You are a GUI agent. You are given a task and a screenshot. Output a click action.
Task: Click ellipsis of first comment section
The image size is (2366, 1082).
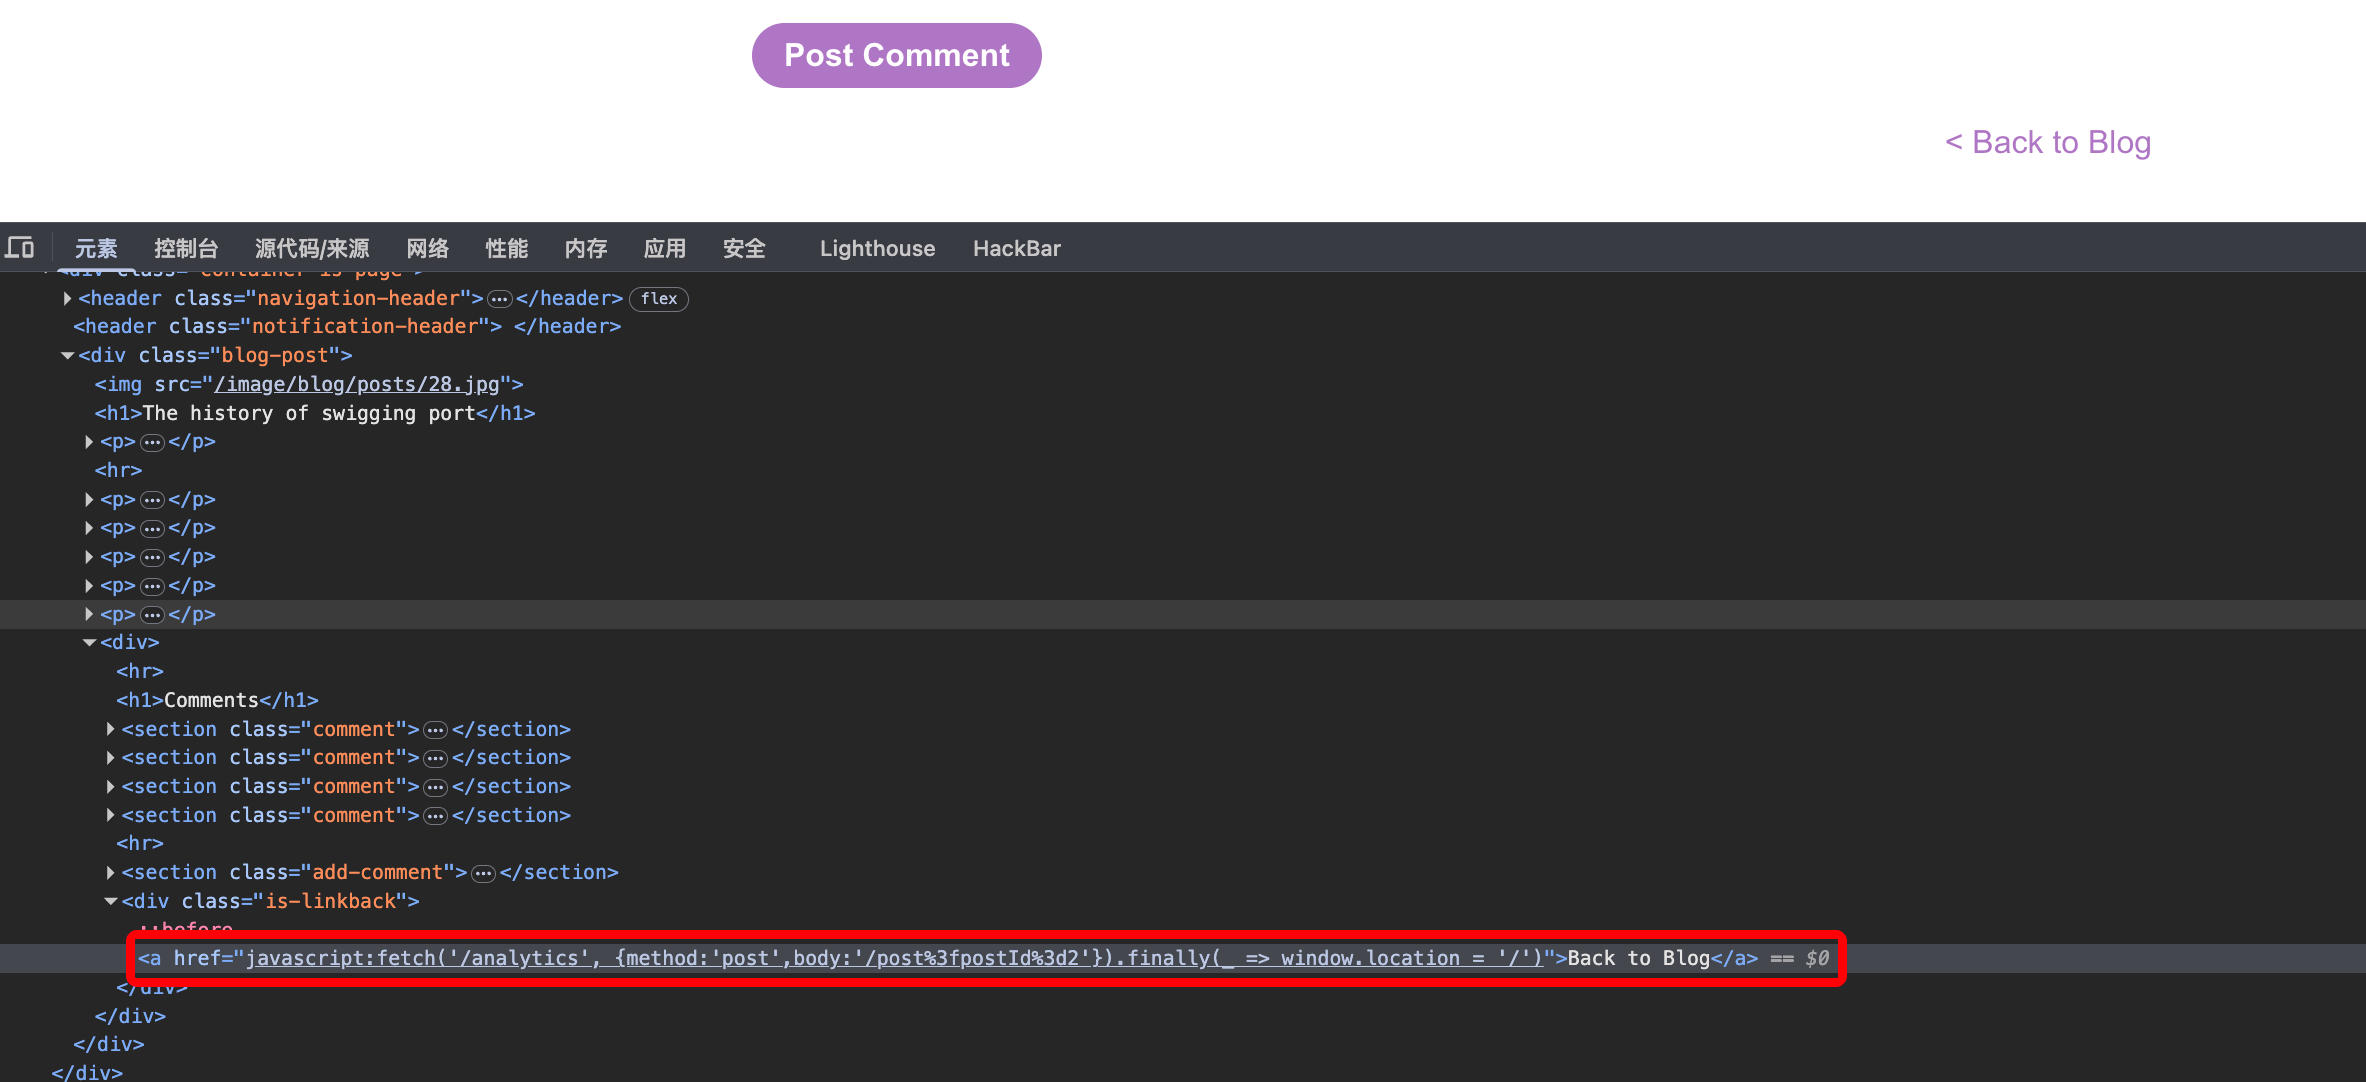click(x=435, y=730)
